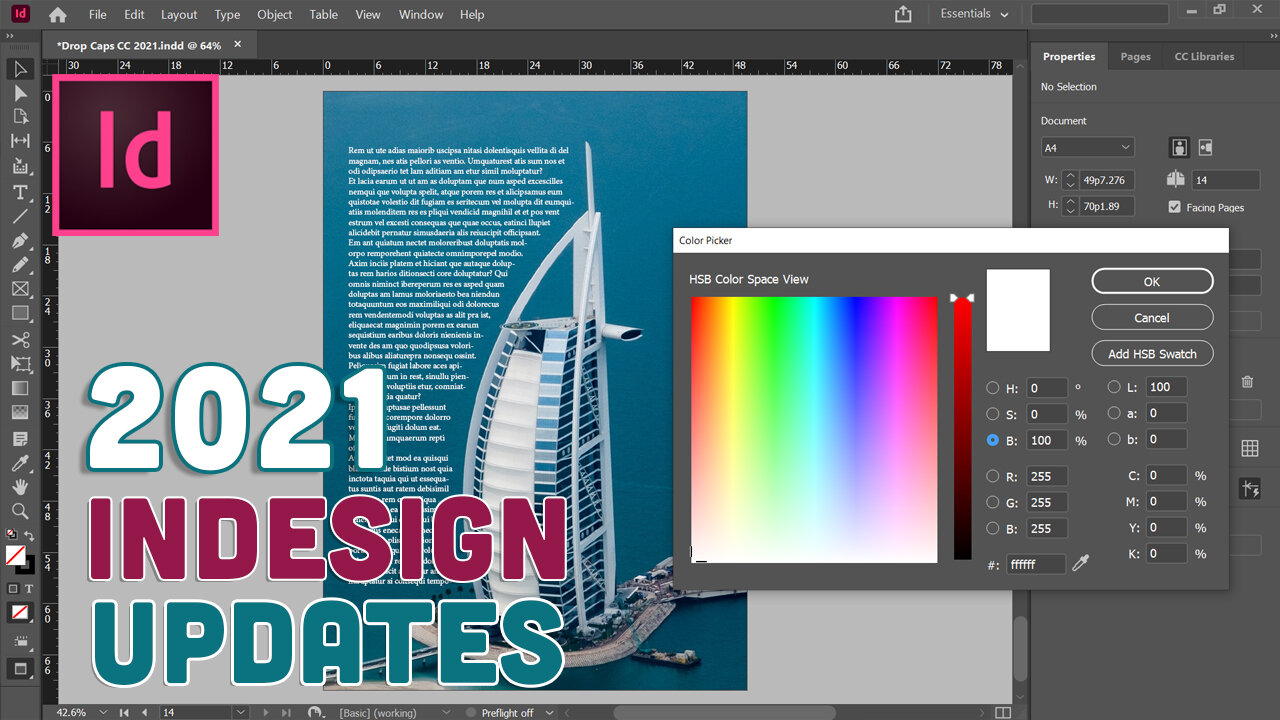The width and height of the screenshot is (1280, 720).
Task: Select the S saturation radio button
Action: pyautogui.click(x=993, y=414)
